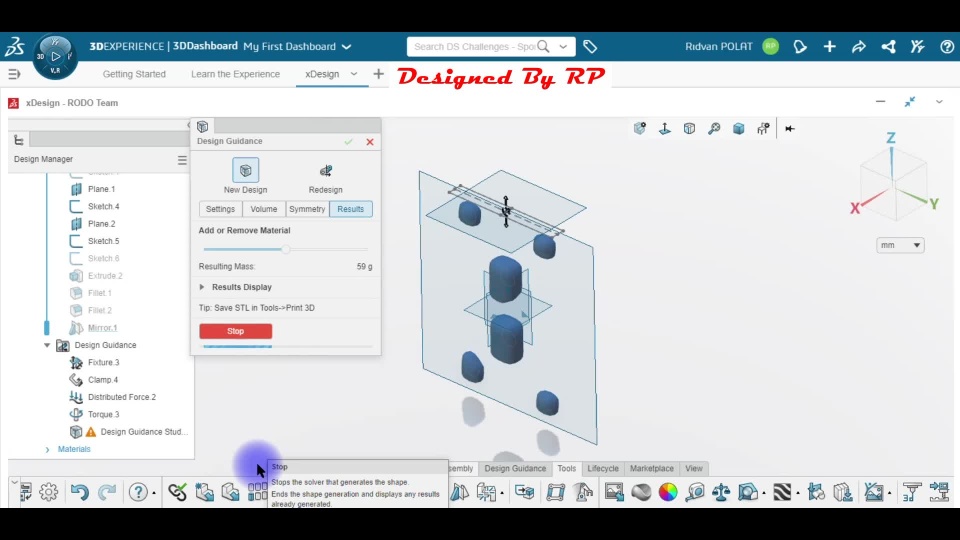The height and width of the screenshot is (540, 960).
Task: Expand the Materials tree node
Action: click(47, 449)
